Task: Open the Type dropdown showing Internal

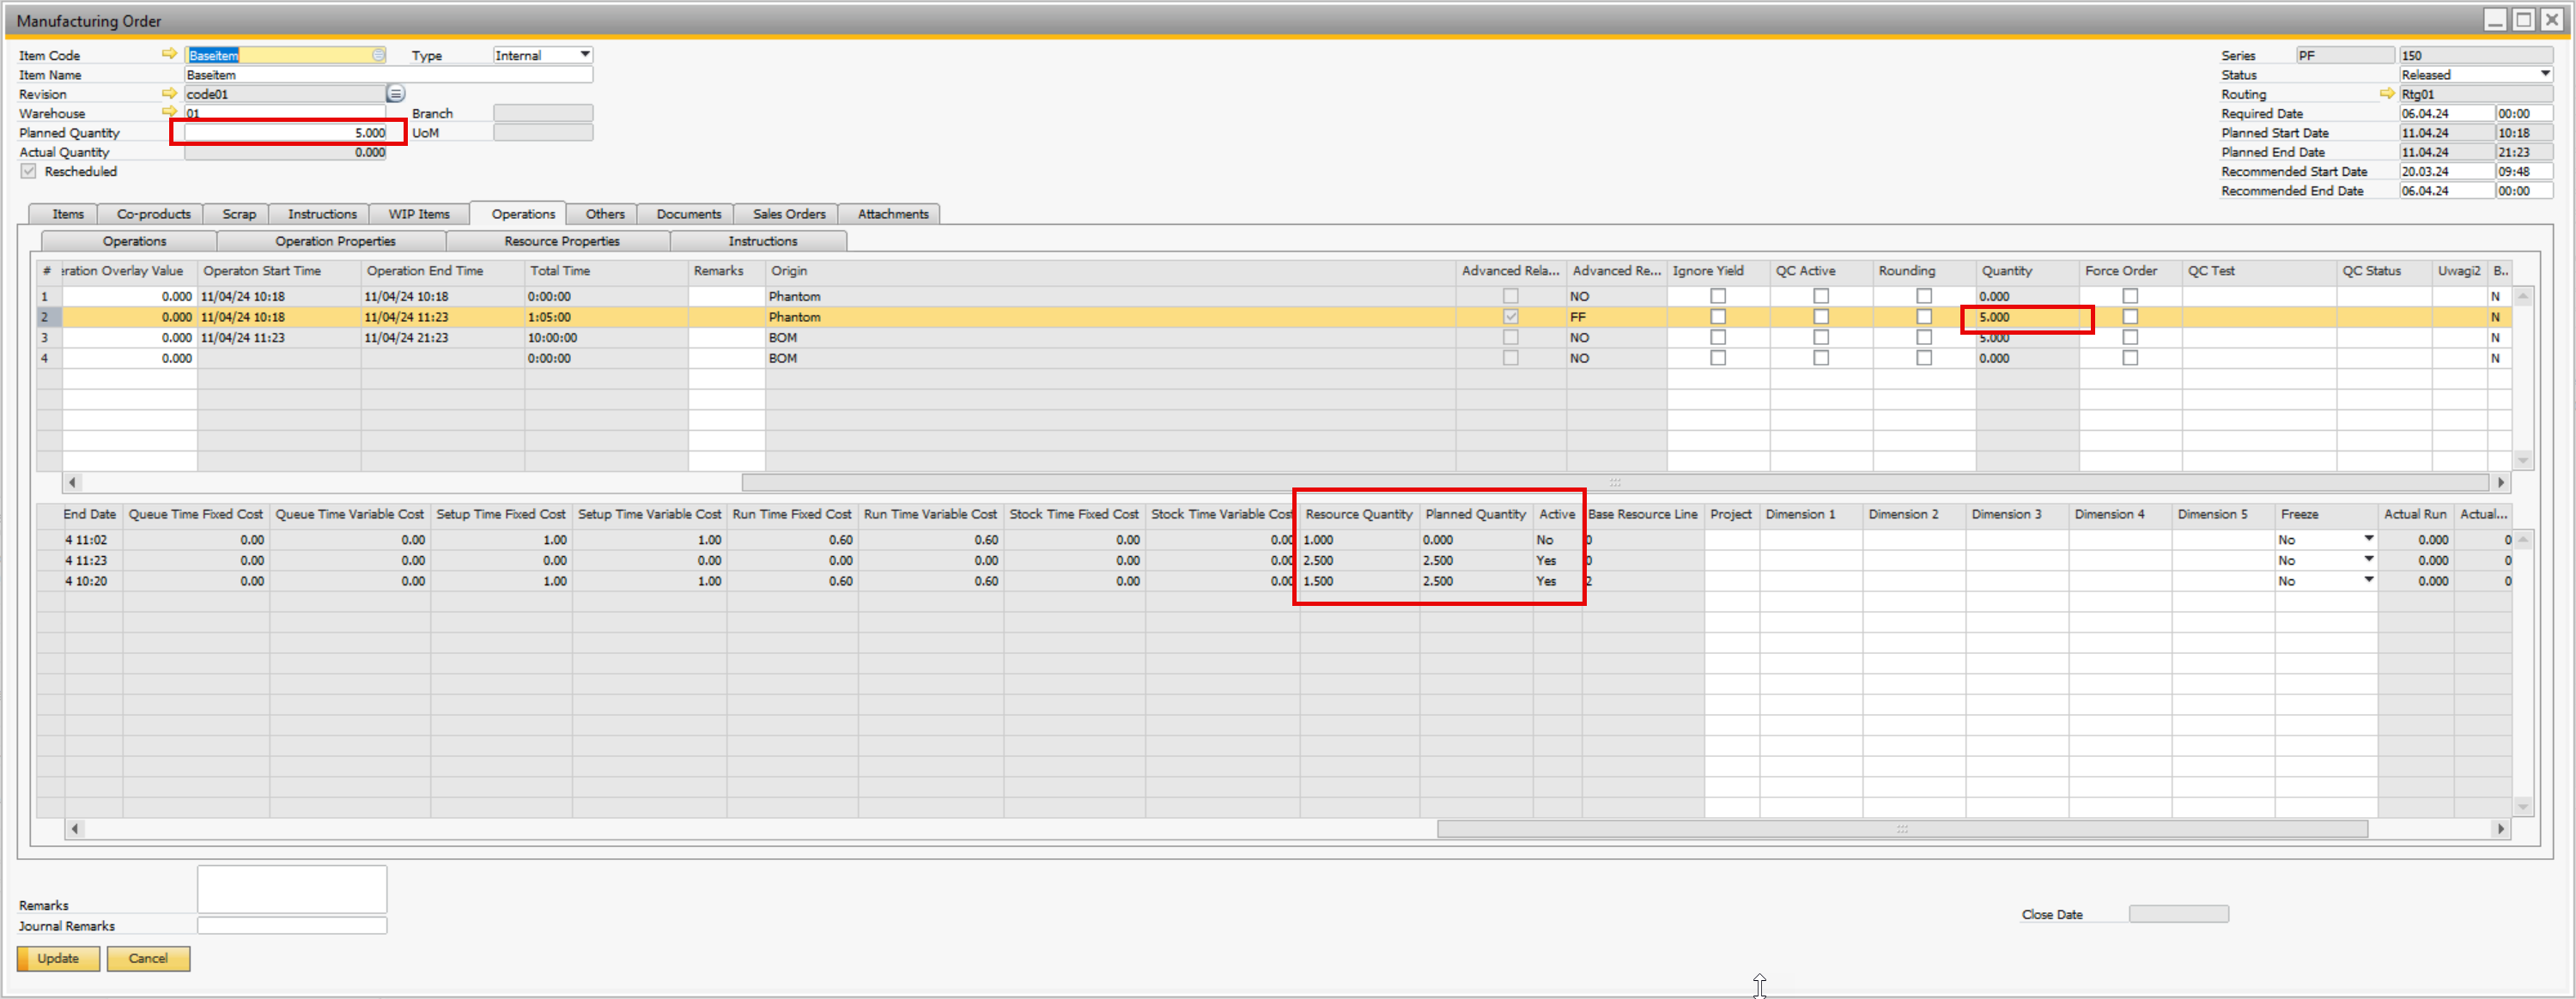Action: pos(583,54)
